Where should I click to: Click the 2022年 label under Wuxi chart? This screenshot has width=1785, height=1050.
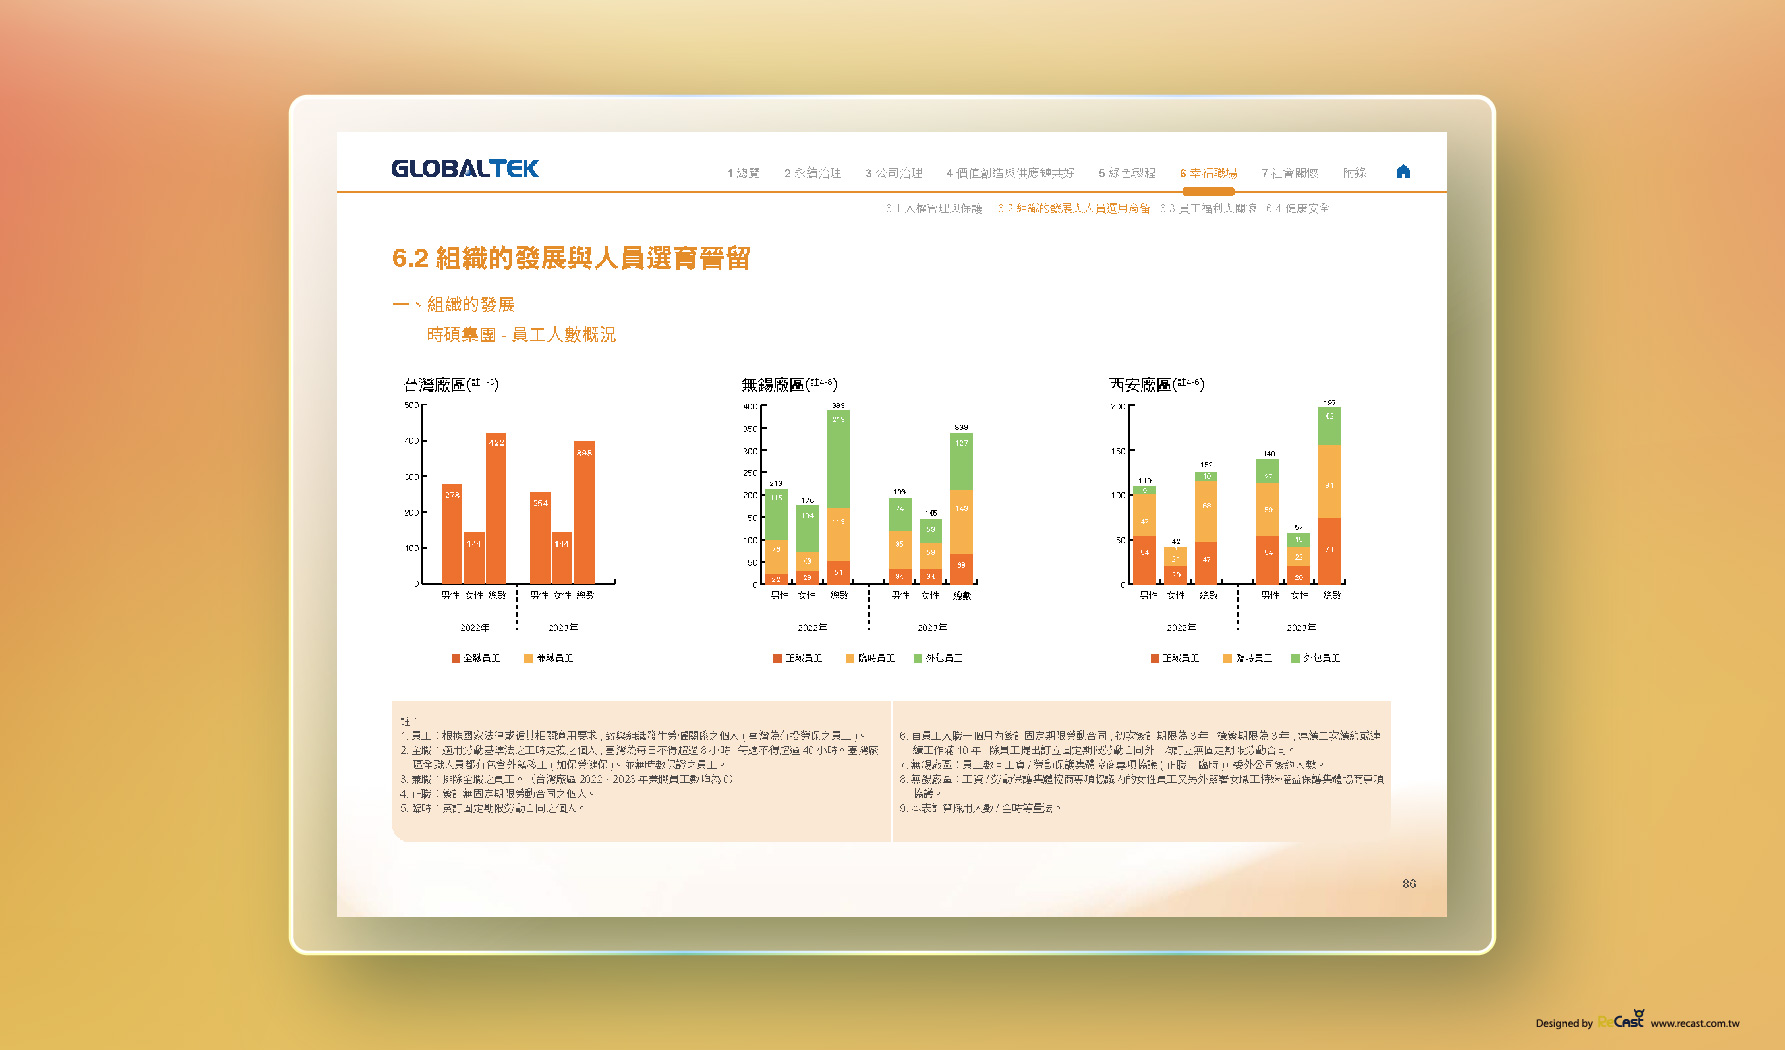point(812,628)
